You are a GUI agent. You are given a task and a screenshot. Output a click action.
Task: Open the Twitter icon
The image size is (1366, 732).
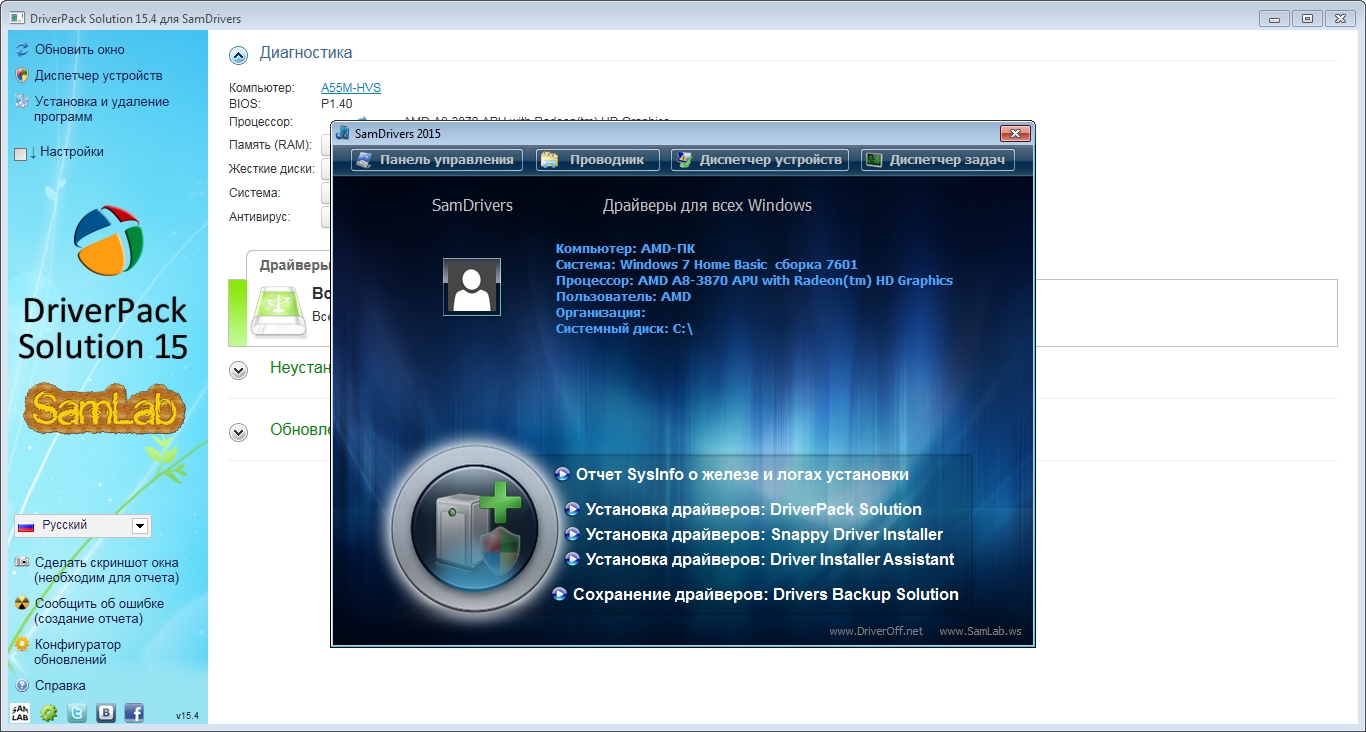77,713
